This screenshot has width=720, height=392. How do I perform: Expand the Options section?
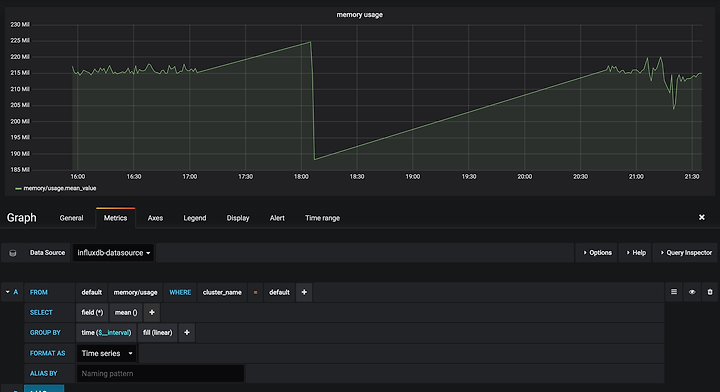(597, 253)
